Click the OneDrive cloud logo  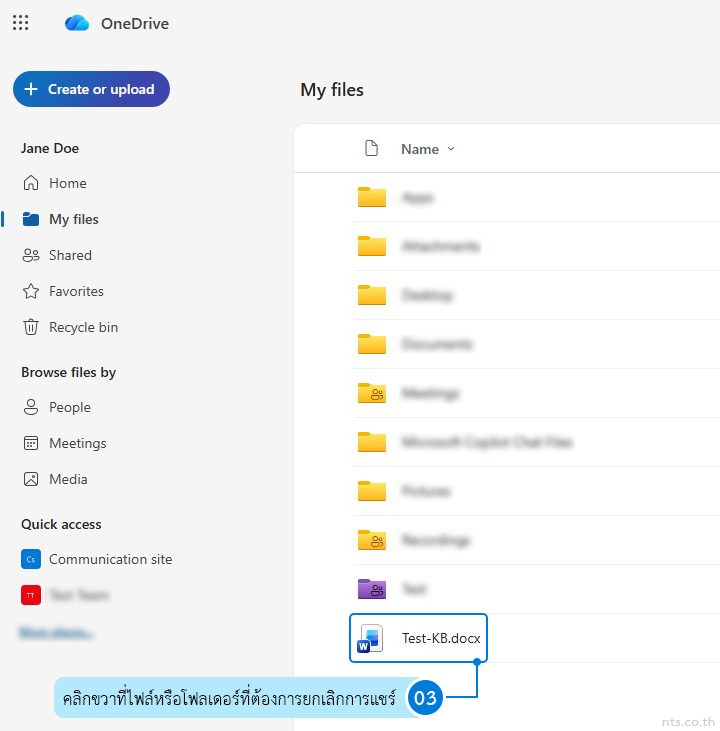click(77, 23)
